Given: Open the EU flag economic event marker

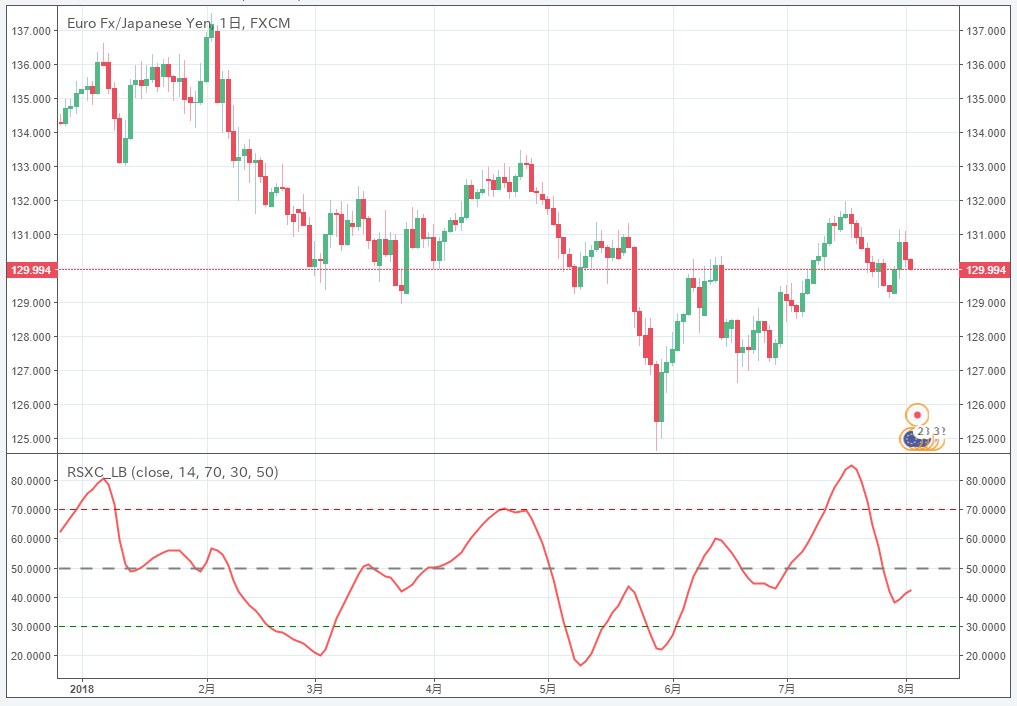Looking at the screenshot, I should (x=911, y=439).
